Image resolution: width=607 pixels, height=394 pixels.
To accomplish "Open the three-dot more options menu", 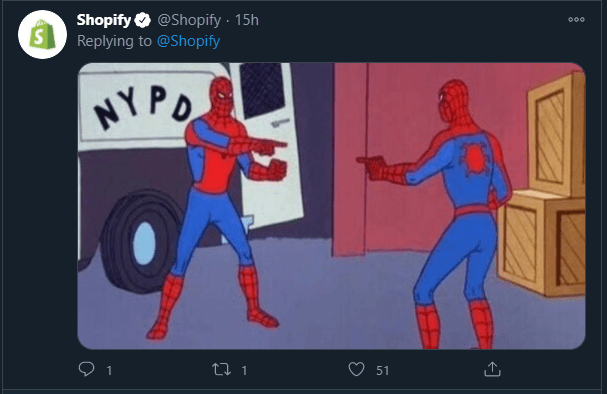I will (576, 19).
